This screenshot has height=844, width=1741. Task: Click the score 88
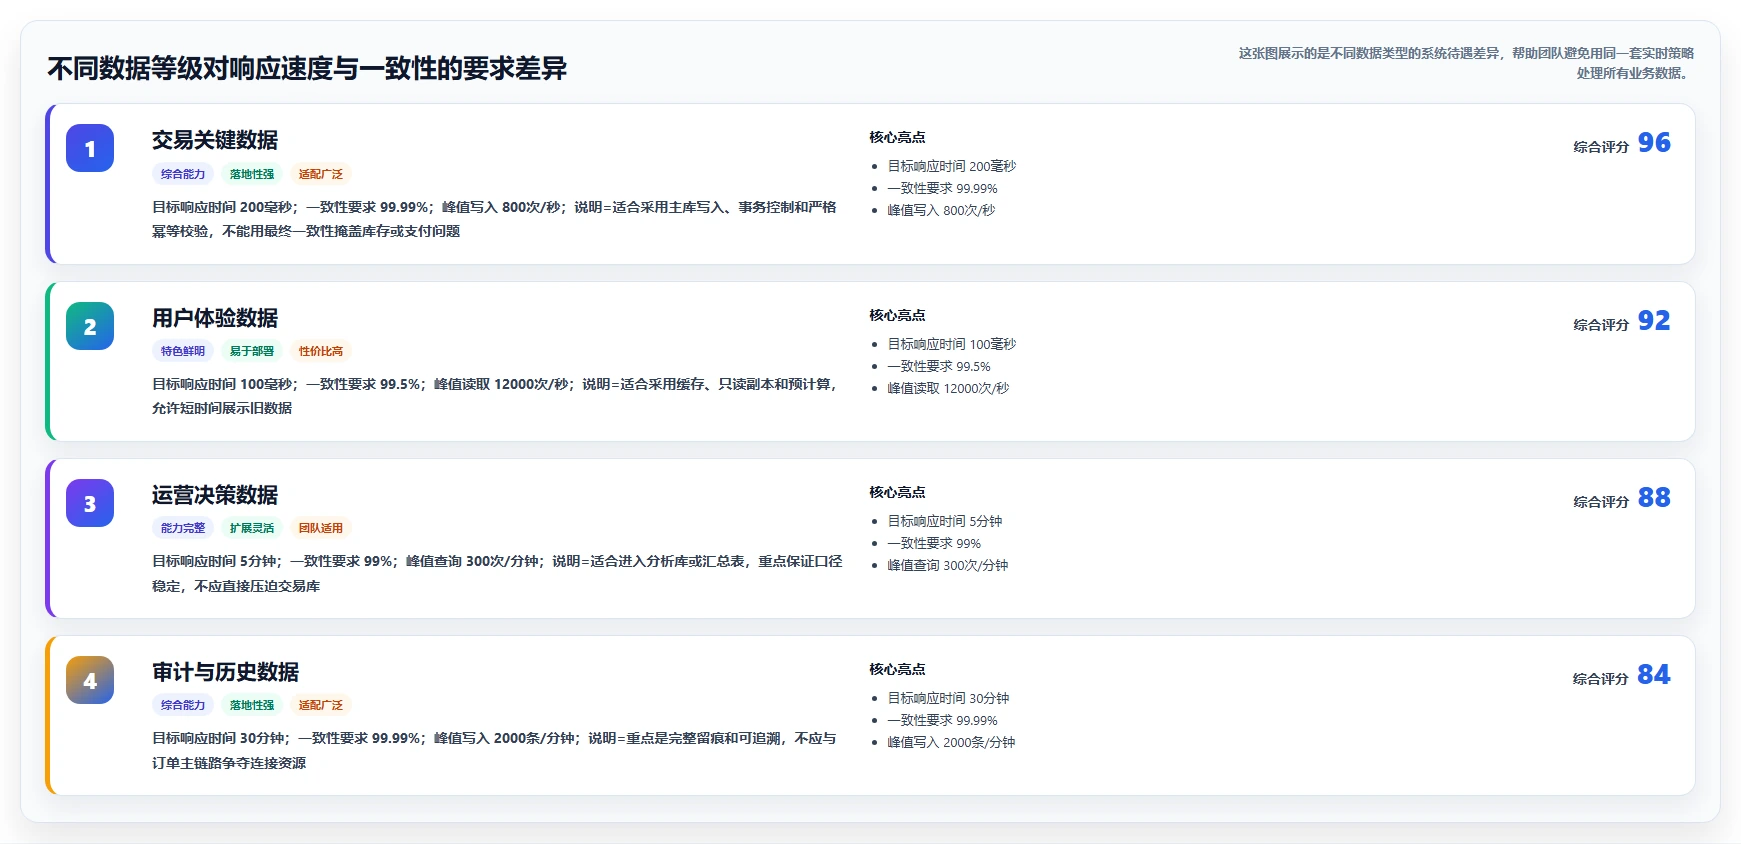click(x=1654, y=498)
